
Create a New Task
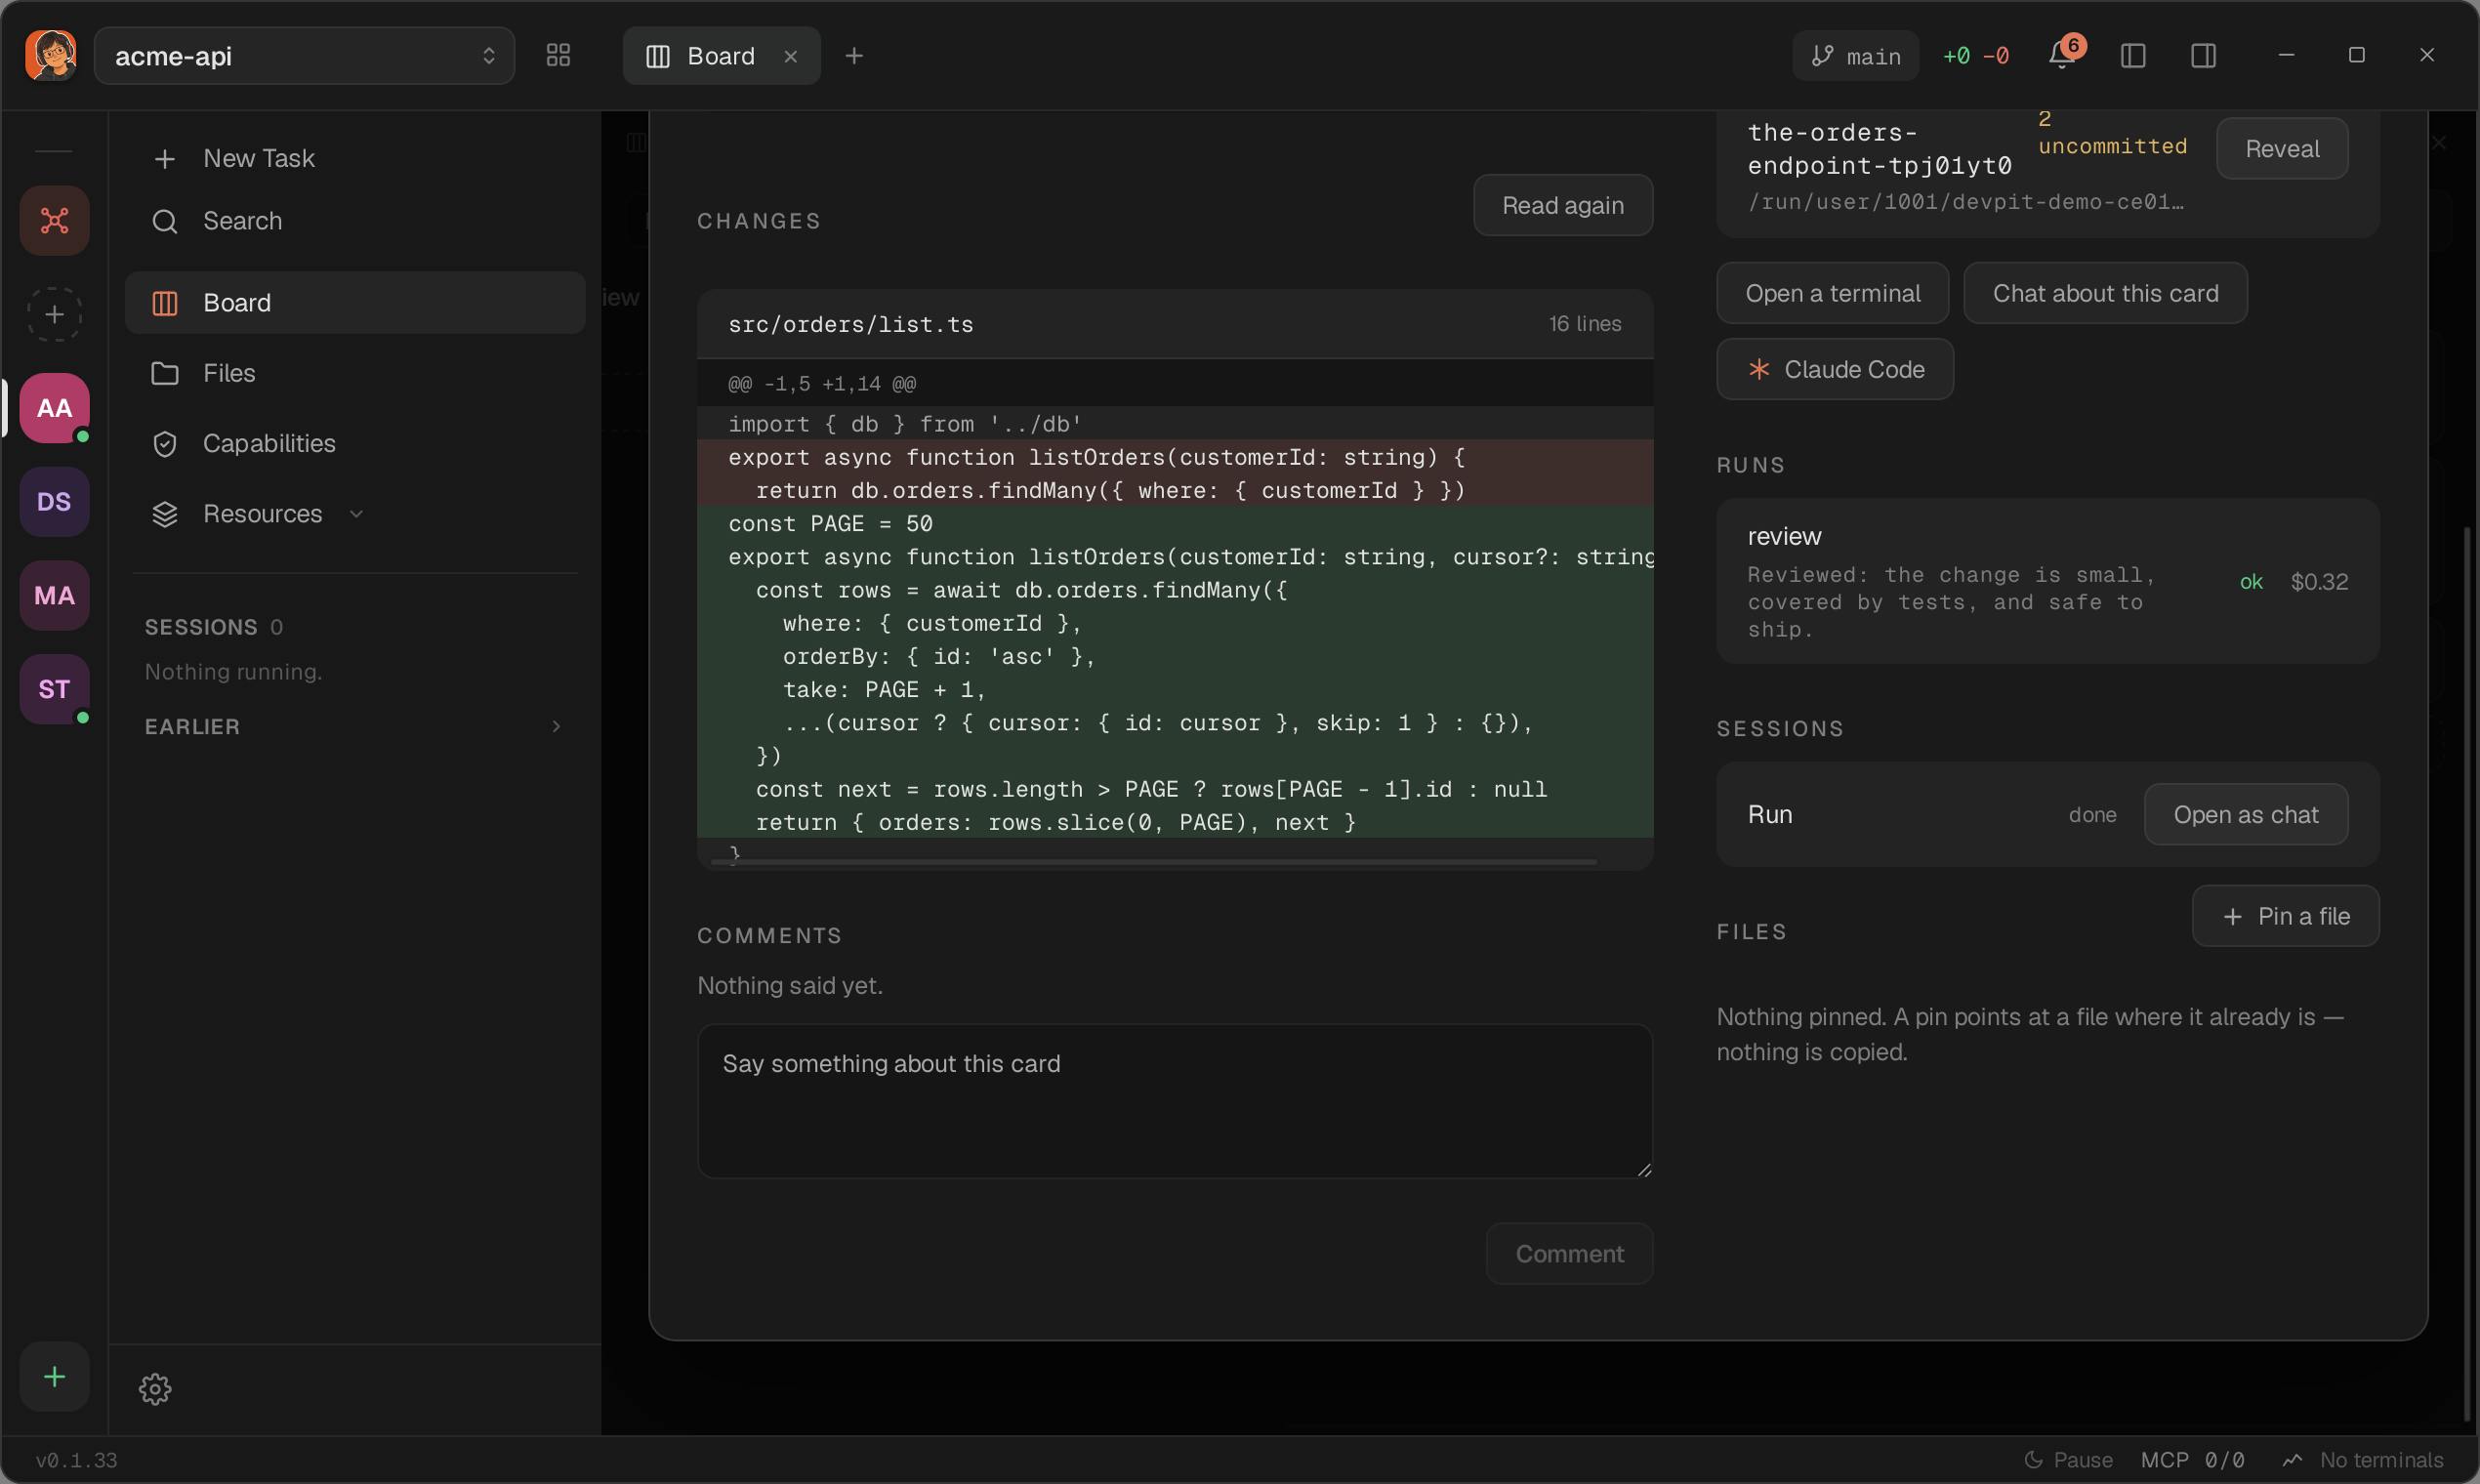coord(355,158)
